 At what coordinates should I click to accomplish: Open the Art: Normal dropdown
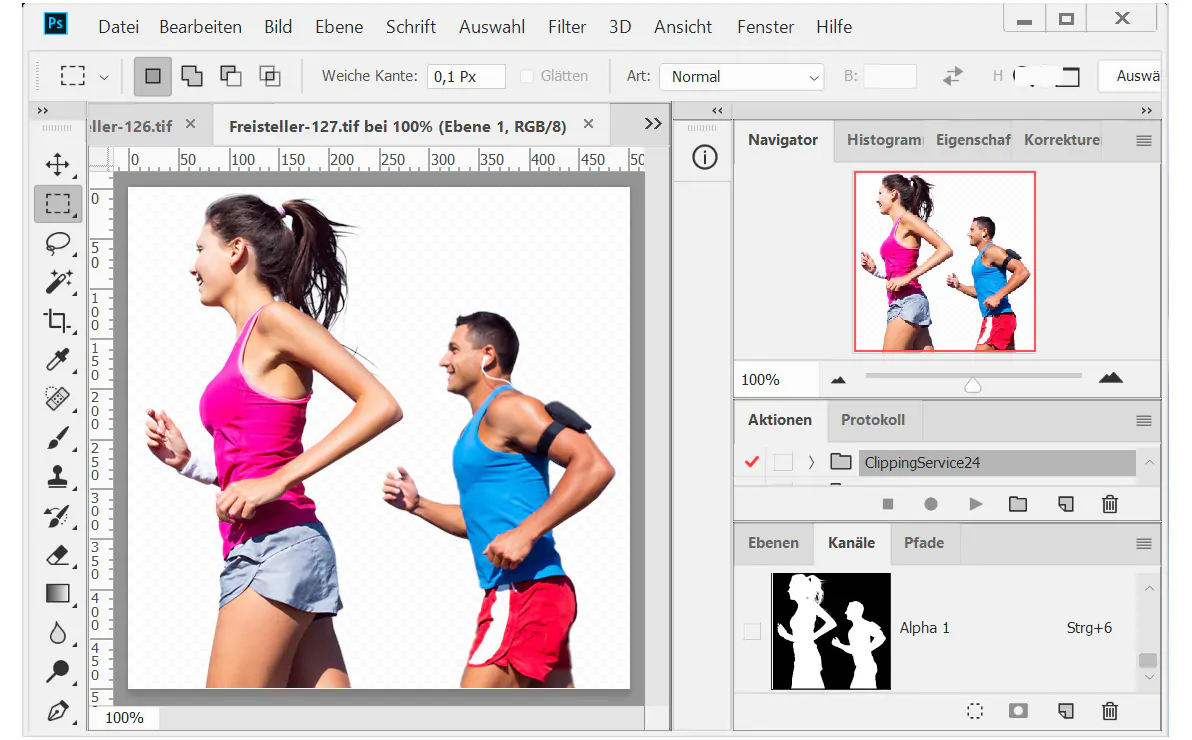point(741,76)
